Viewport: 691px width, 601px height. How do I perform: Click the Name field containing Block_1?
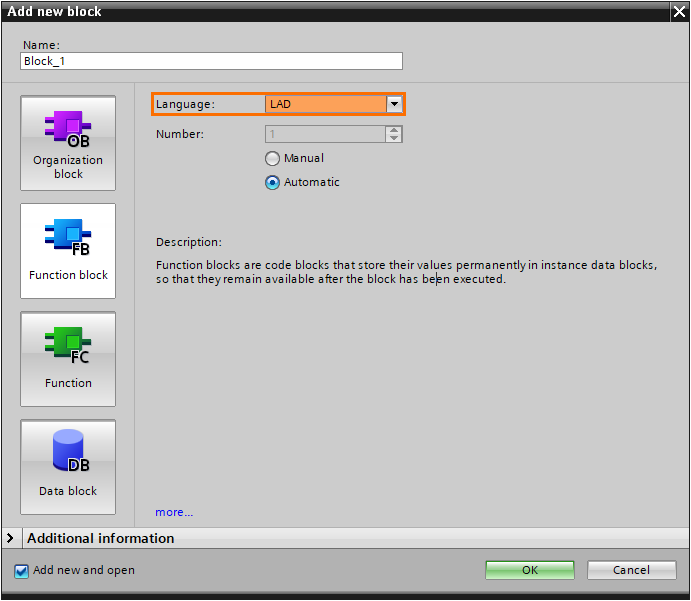pyautogui.click(x=211, y=61)
